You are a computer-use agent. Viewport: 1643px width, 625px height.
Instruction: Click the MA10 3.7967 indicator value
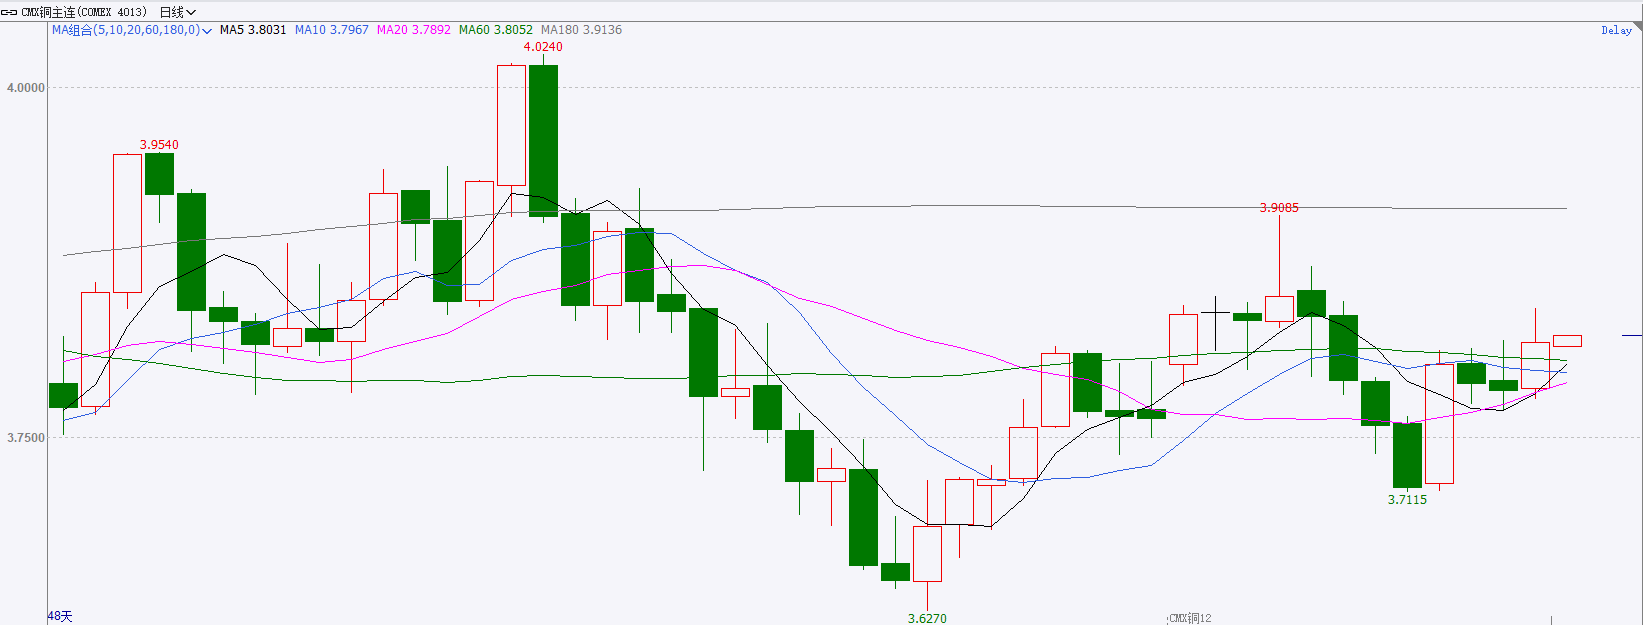click(x=332, y=30)
